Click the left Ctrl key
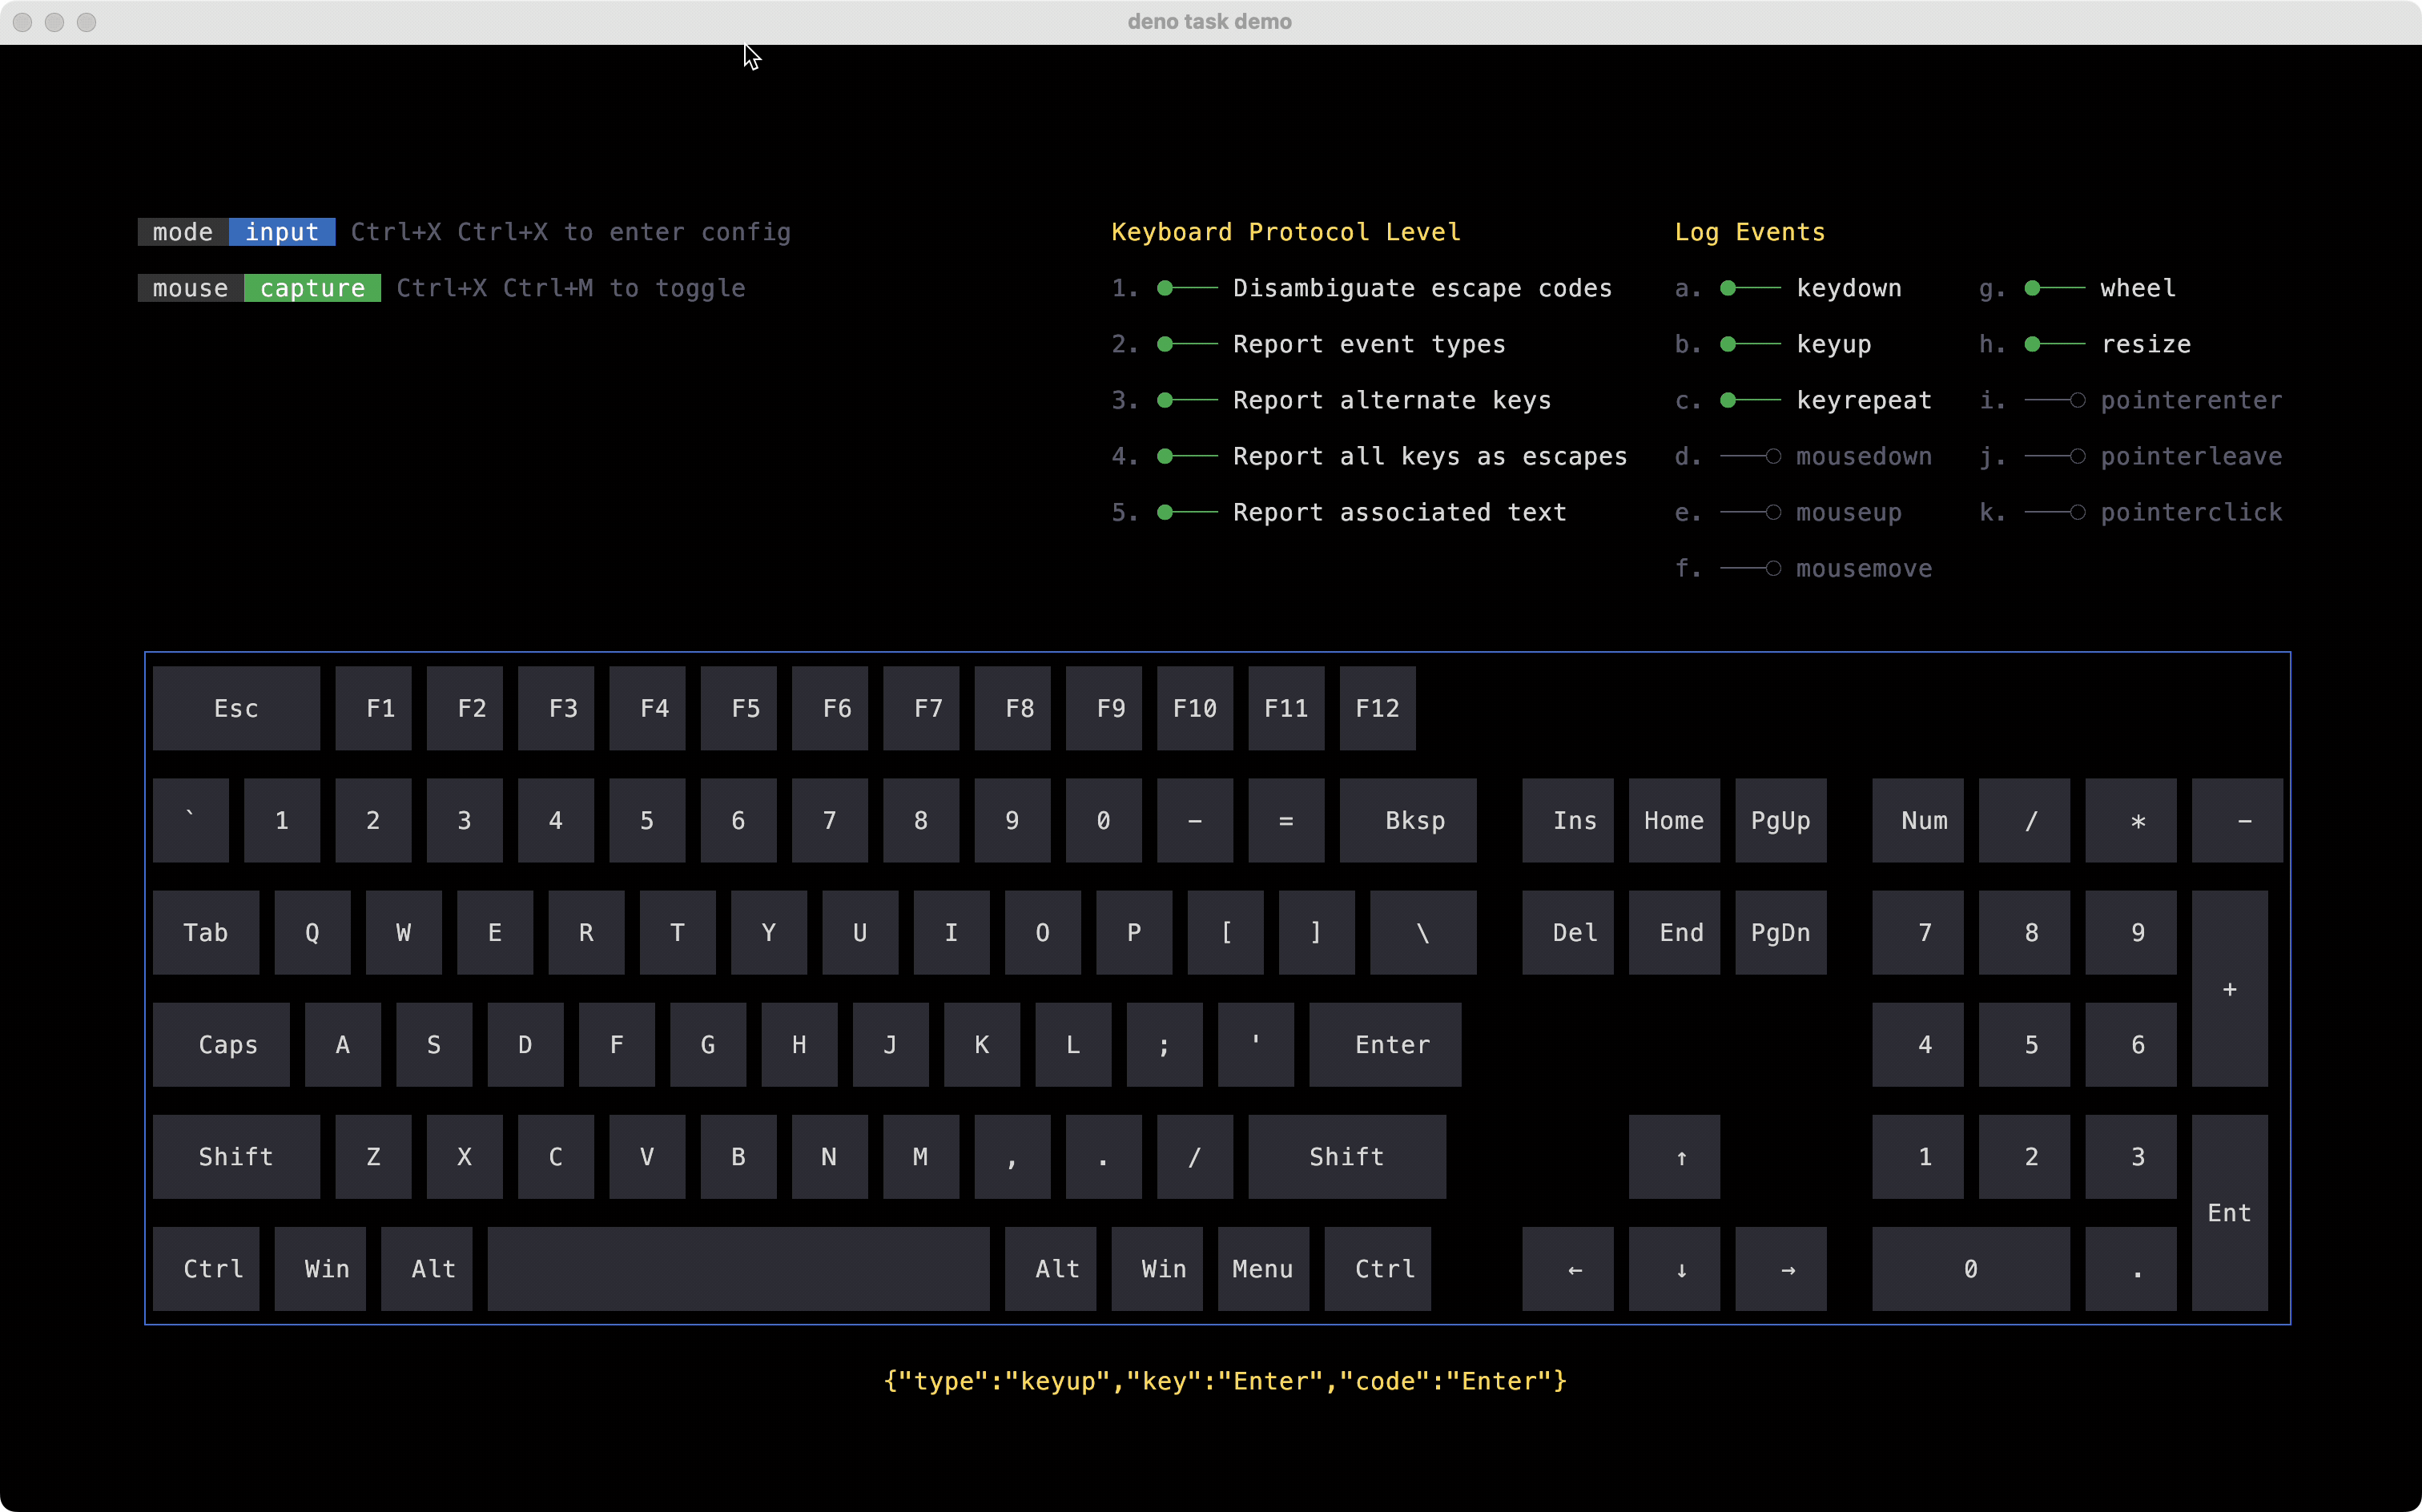 tap(206, 1268)
